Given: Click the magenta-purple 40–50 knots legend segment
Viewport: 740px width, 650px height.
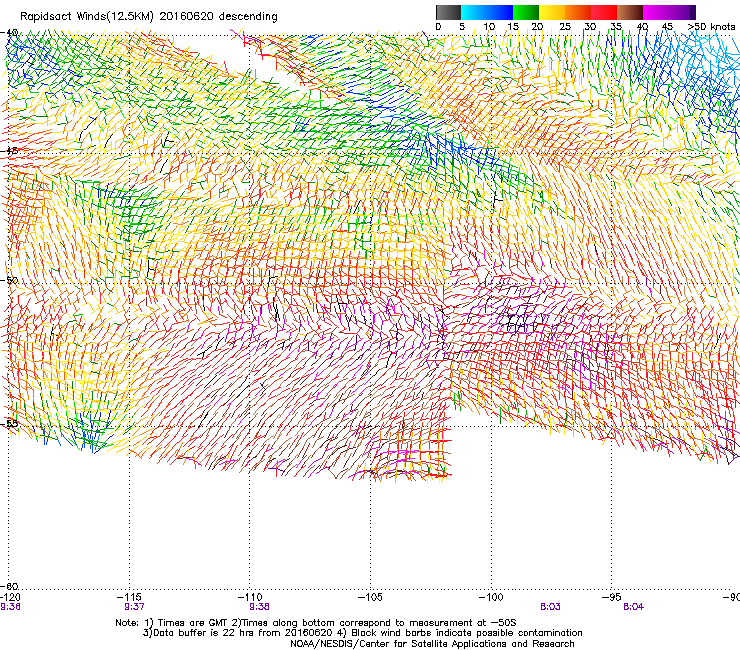Looking at the screenshot, I should click(x=669, y=12).
